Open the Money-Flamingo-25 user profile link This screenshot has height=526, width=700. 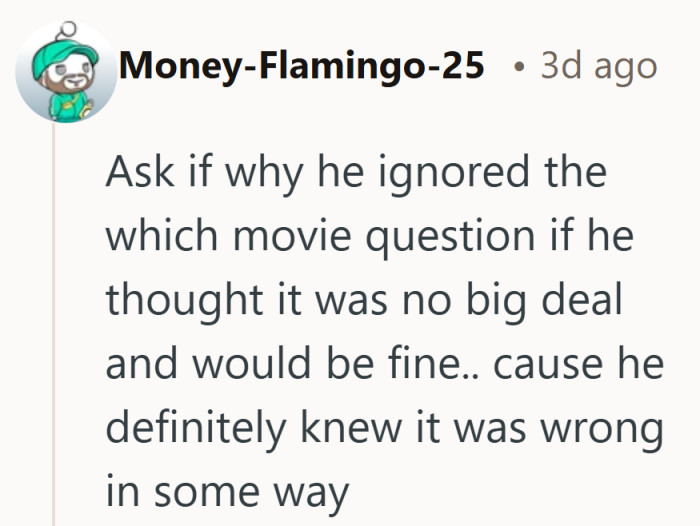click(302, 66)
